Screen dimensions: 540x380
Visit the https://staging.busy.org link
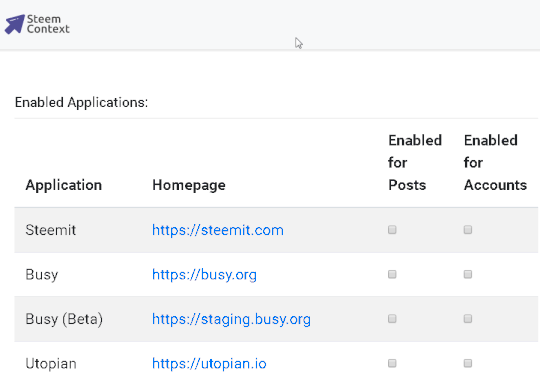point(231,319)
